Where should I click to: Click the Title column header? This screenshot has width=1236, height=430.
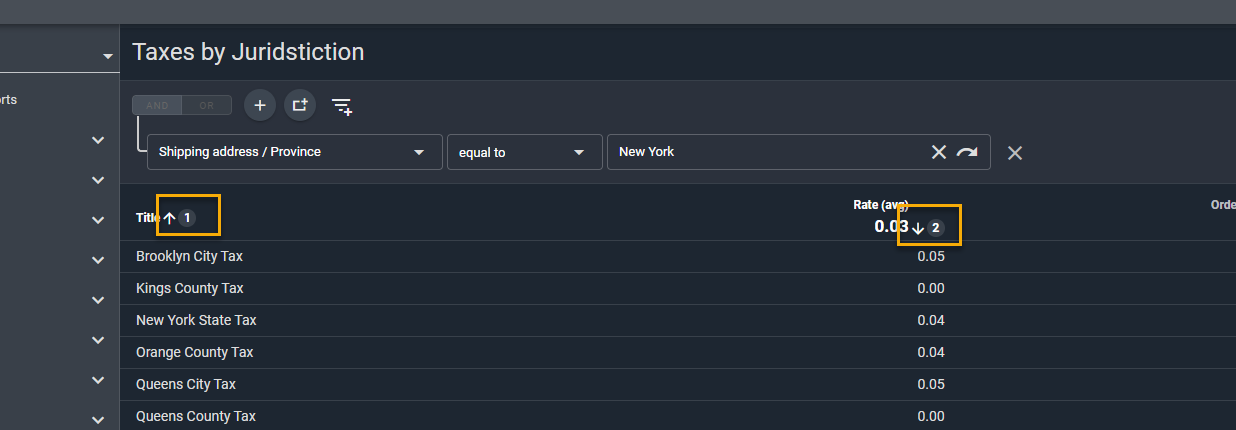[x=147, y=218]
